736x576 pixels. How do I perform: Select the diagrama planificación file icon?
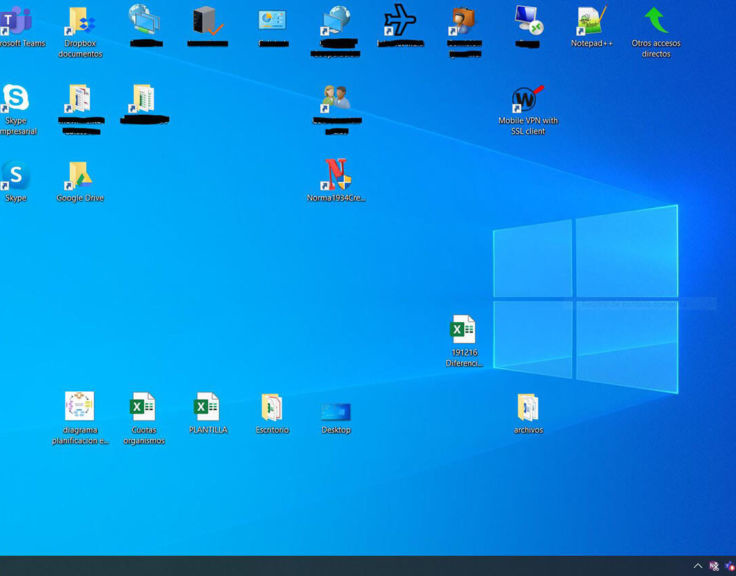click(80, 407)
